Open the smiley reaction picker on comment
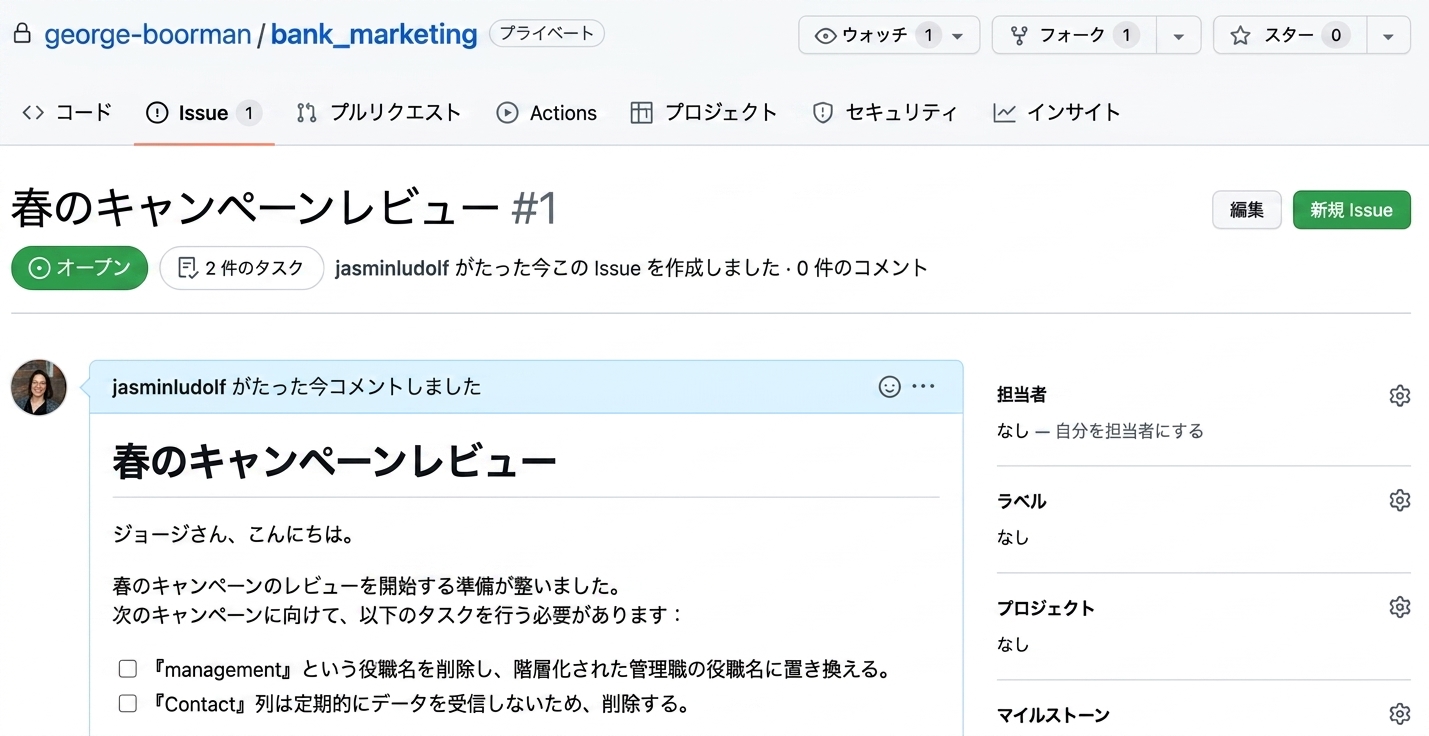The height and width of the screenshot is (736, 1429). click(x=889, y=387)
